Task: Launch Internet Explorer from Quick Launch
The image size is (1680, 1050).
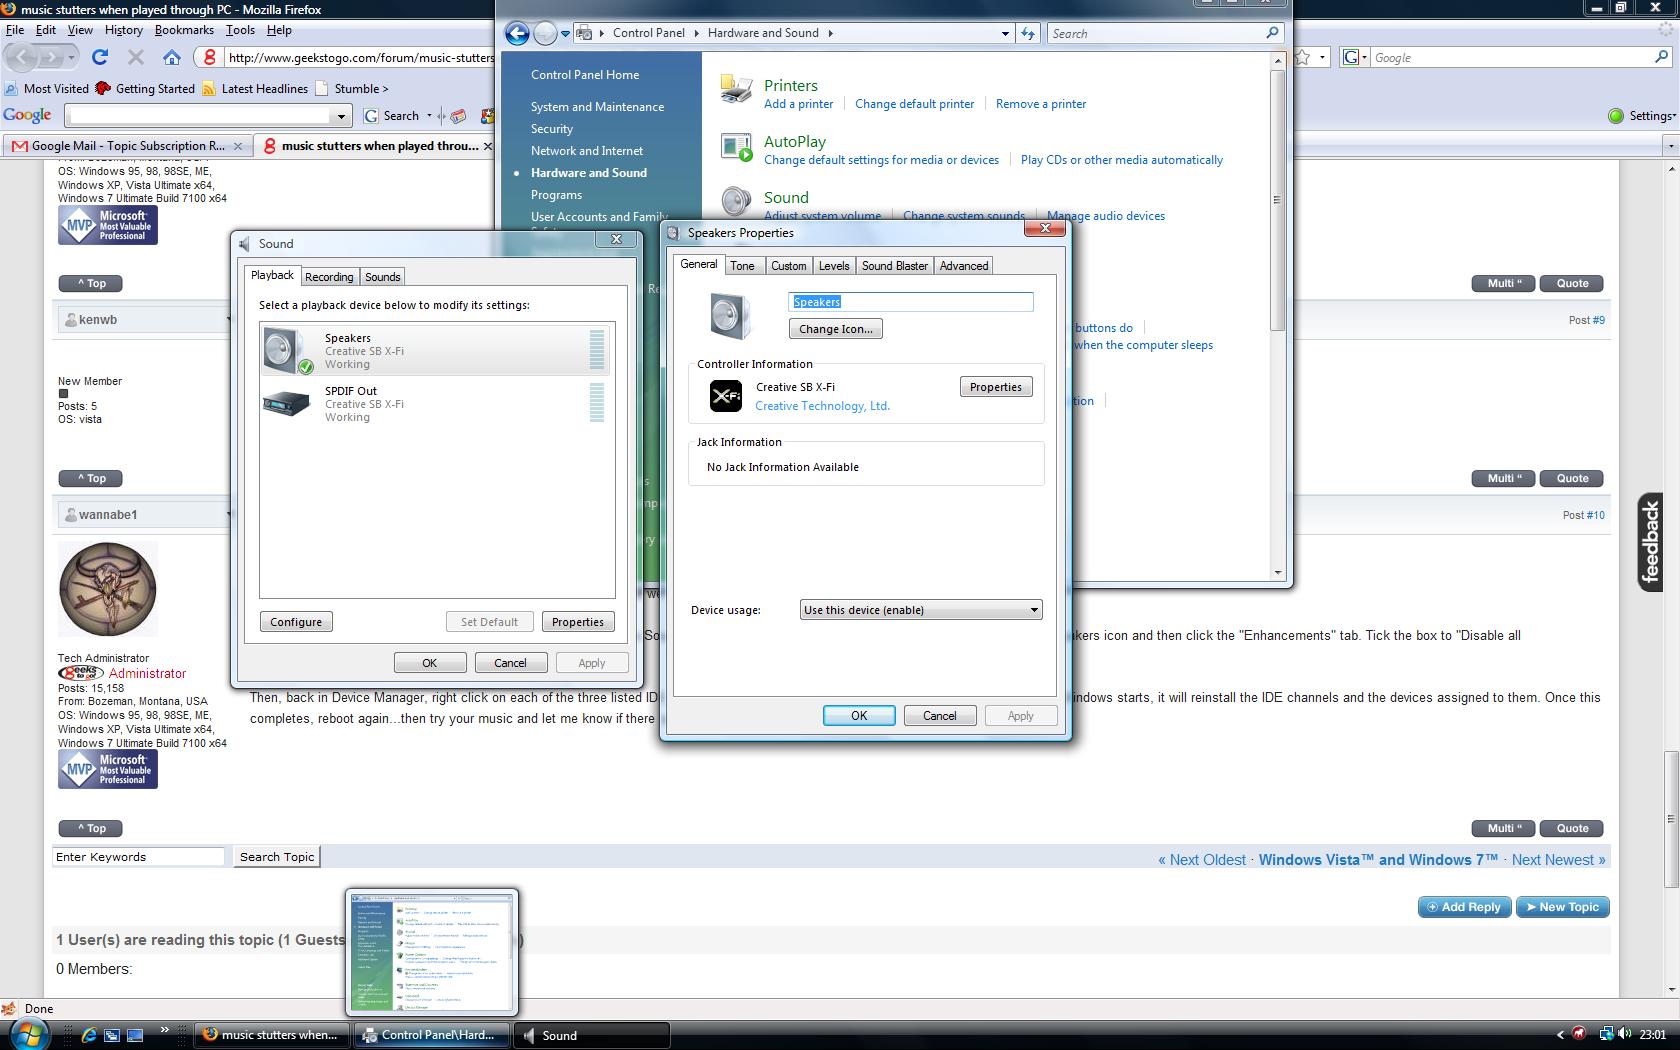Action: 89,1035
